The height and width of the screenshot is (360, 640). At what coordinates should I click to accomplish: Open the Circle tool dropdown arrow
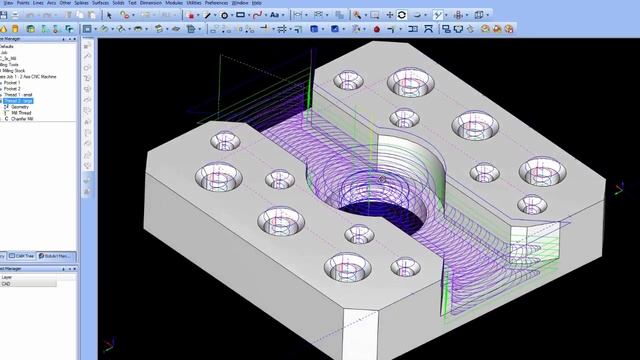pyautogui.click(x=231, y=16)
